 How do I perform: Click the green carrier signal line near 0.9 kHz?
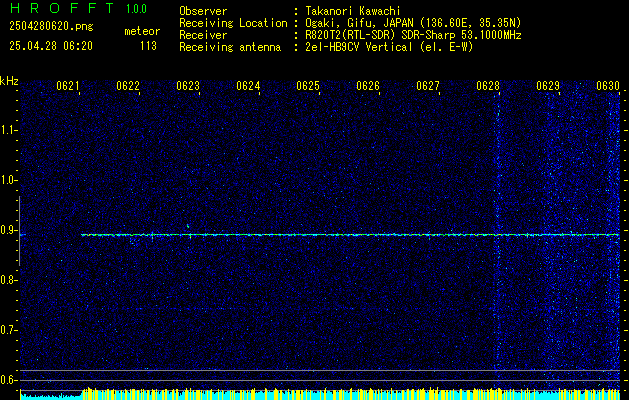(x=350, y=235)
